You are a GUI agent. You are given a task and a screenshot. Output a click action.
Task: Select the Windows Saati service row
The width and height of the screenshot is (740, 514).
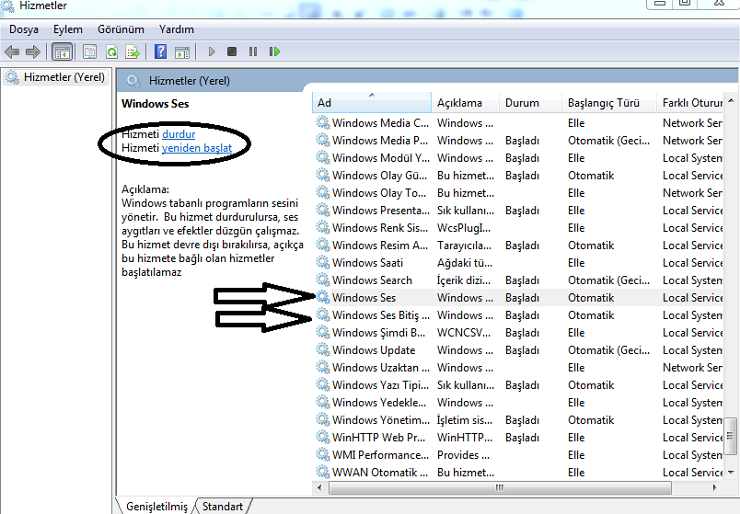518,262
